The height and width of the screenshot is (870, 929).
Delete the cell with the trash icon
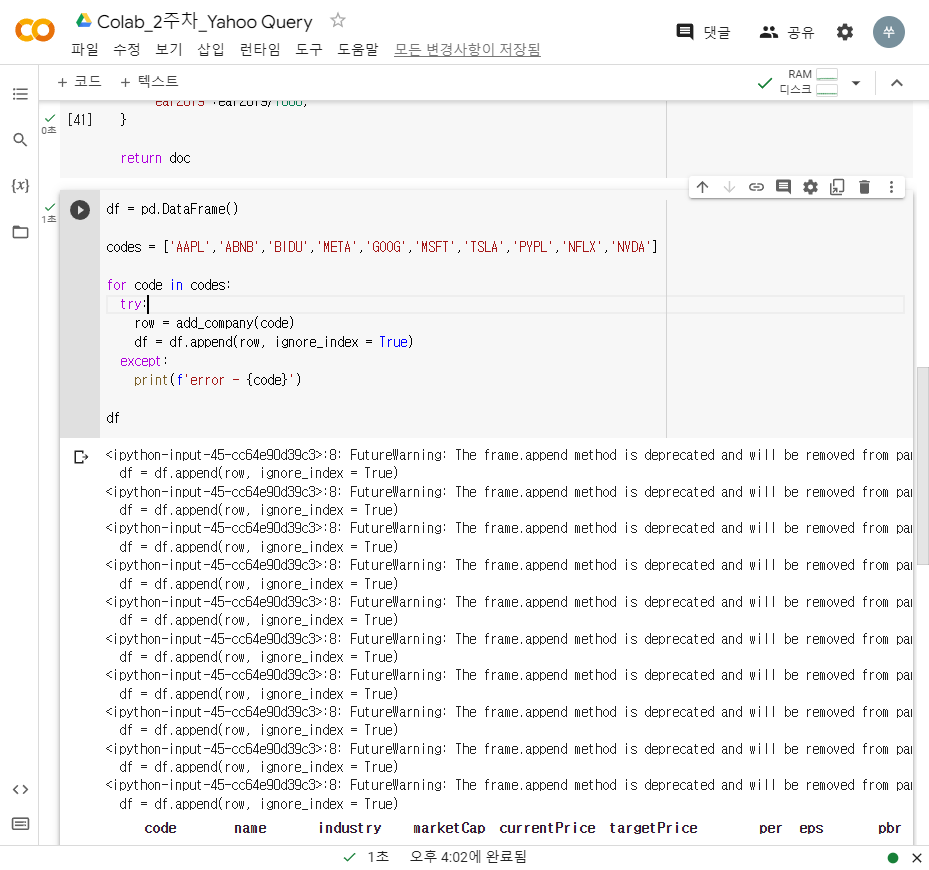pos(864,187)
